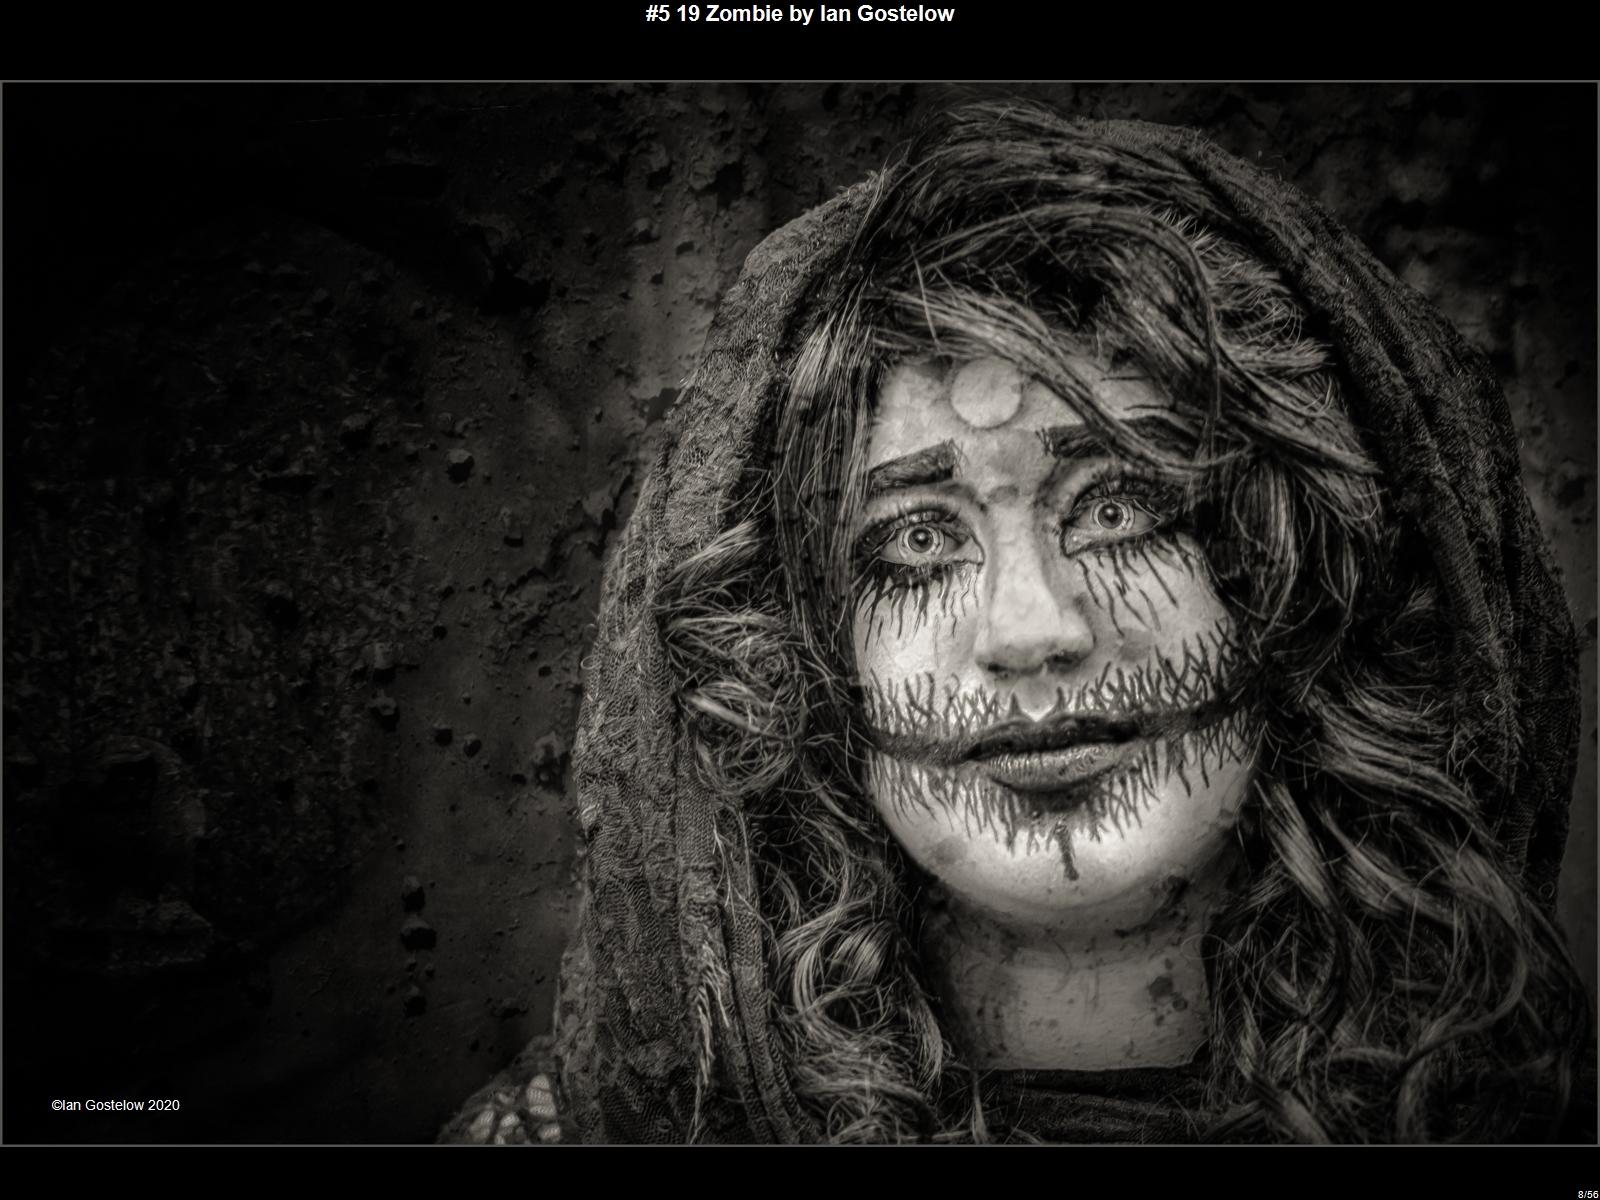The image size is (1600, 1200).
Task: Click the 8/56 slide counter
Action: (x=1587, y=1194)
